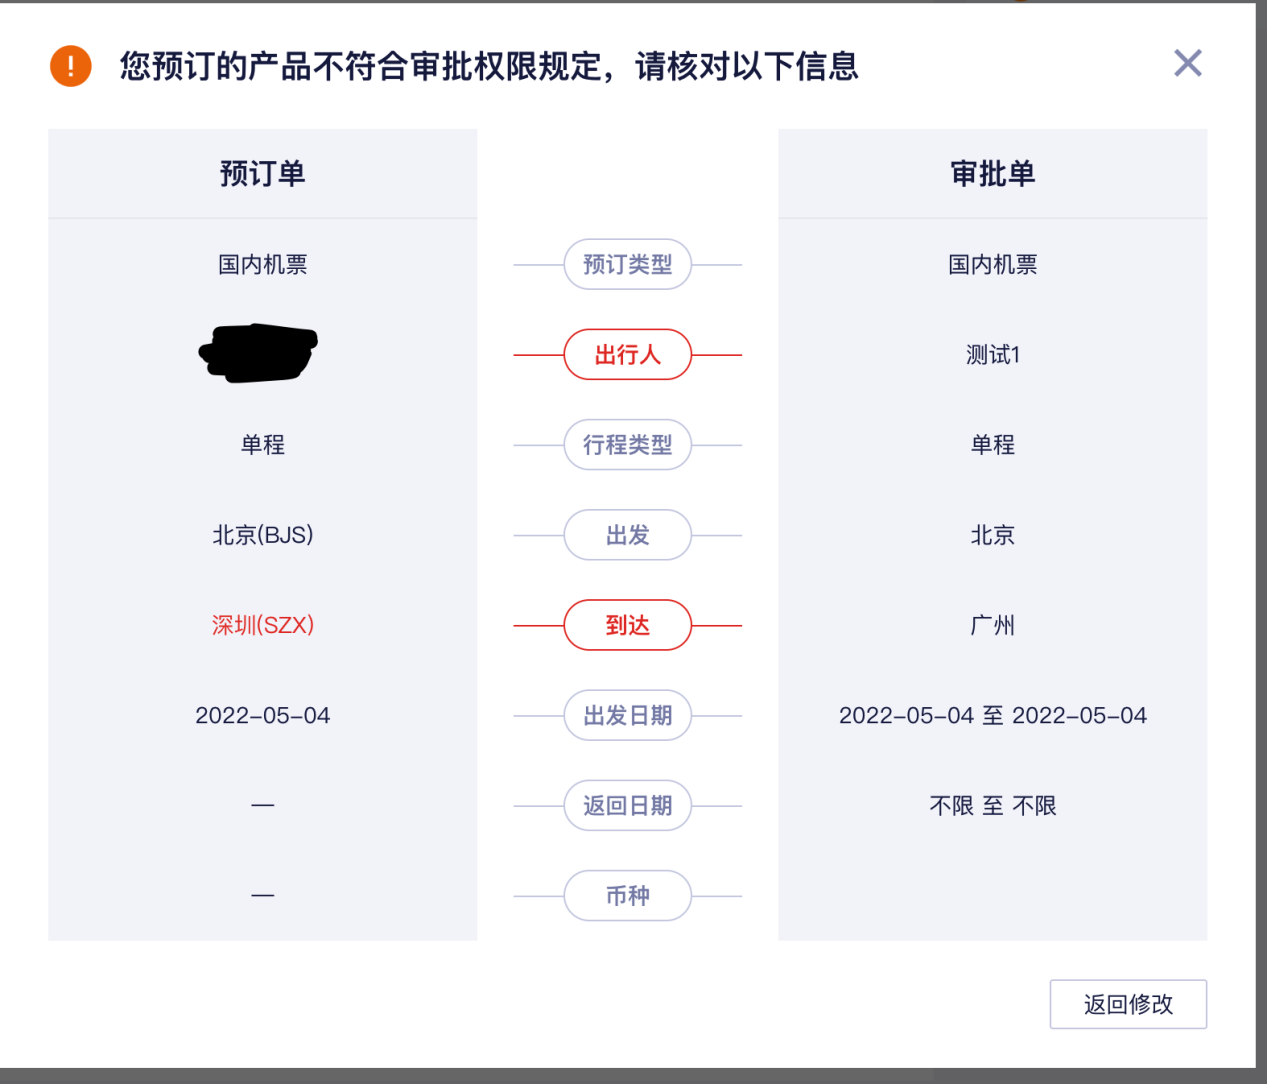Click the 返回日期 pill label

[628, 806]
